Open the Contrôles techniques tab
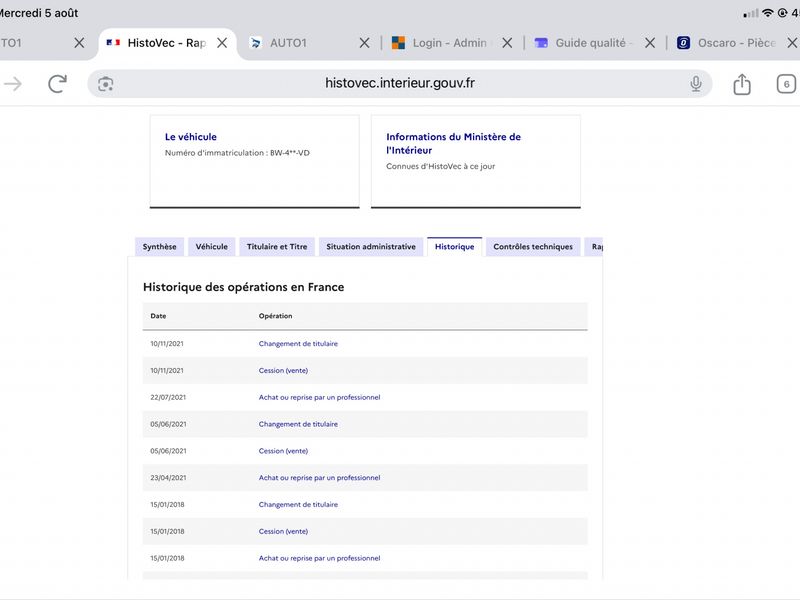The image size is (800, 600). [533, 246]
